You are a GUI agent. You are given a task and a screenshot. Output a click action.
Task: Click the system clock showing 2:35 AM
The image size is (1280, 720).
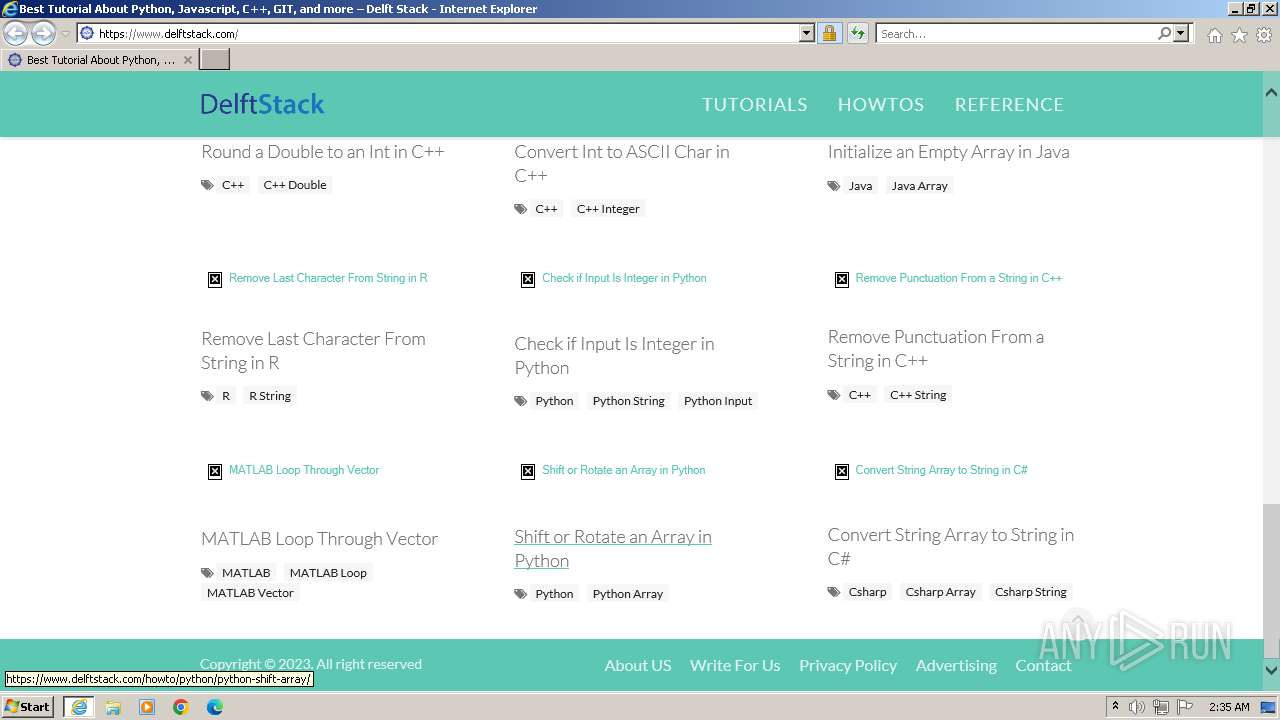(1229, 707)
